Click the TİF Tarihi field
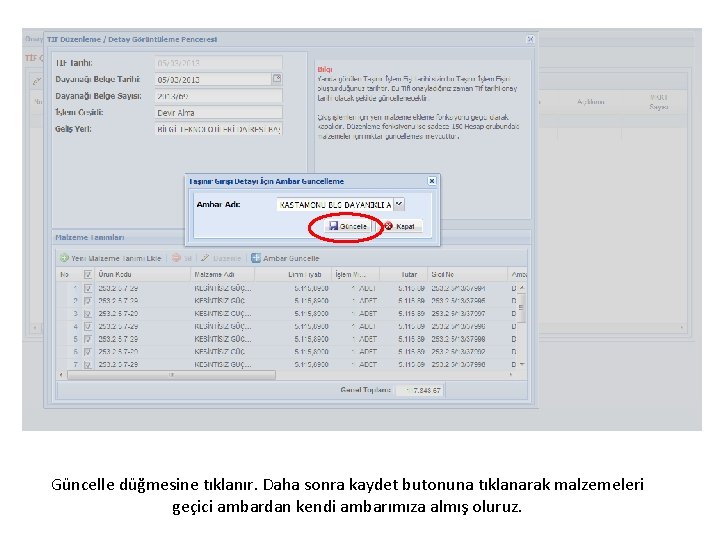 [x=219, y=63]
